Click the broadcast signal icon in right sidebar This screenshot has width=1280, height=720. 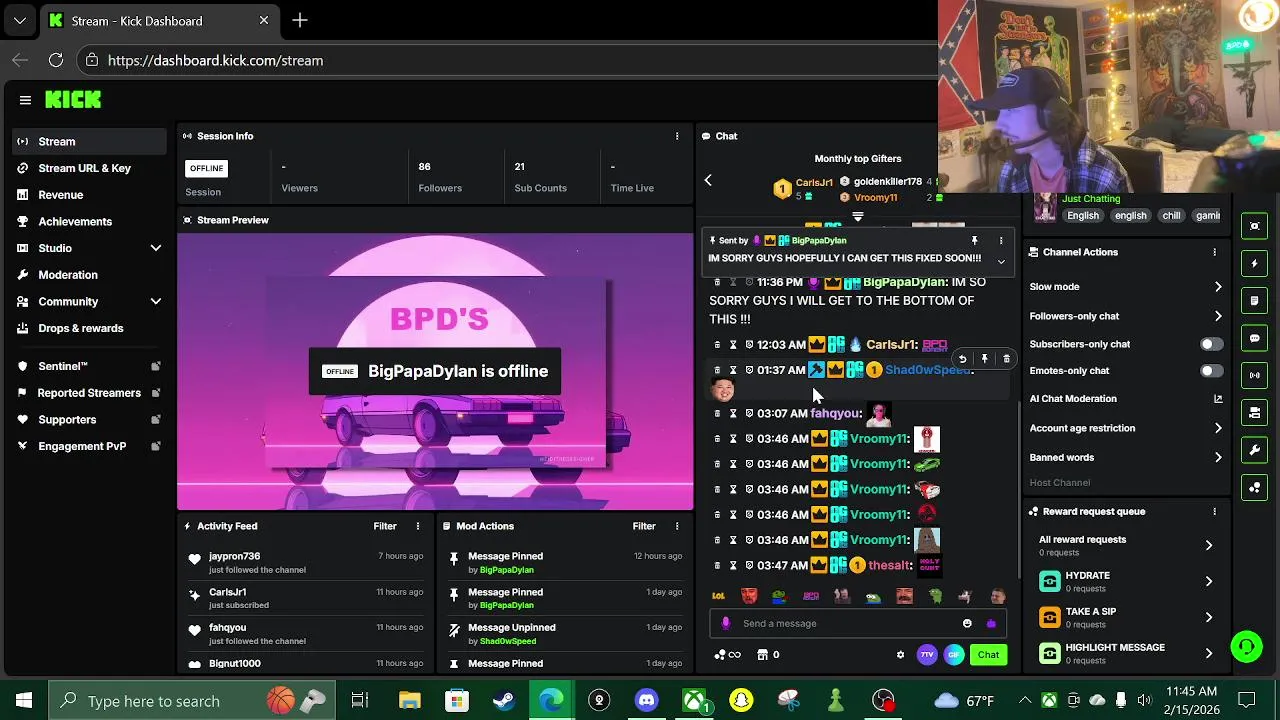coord(1255,375)
